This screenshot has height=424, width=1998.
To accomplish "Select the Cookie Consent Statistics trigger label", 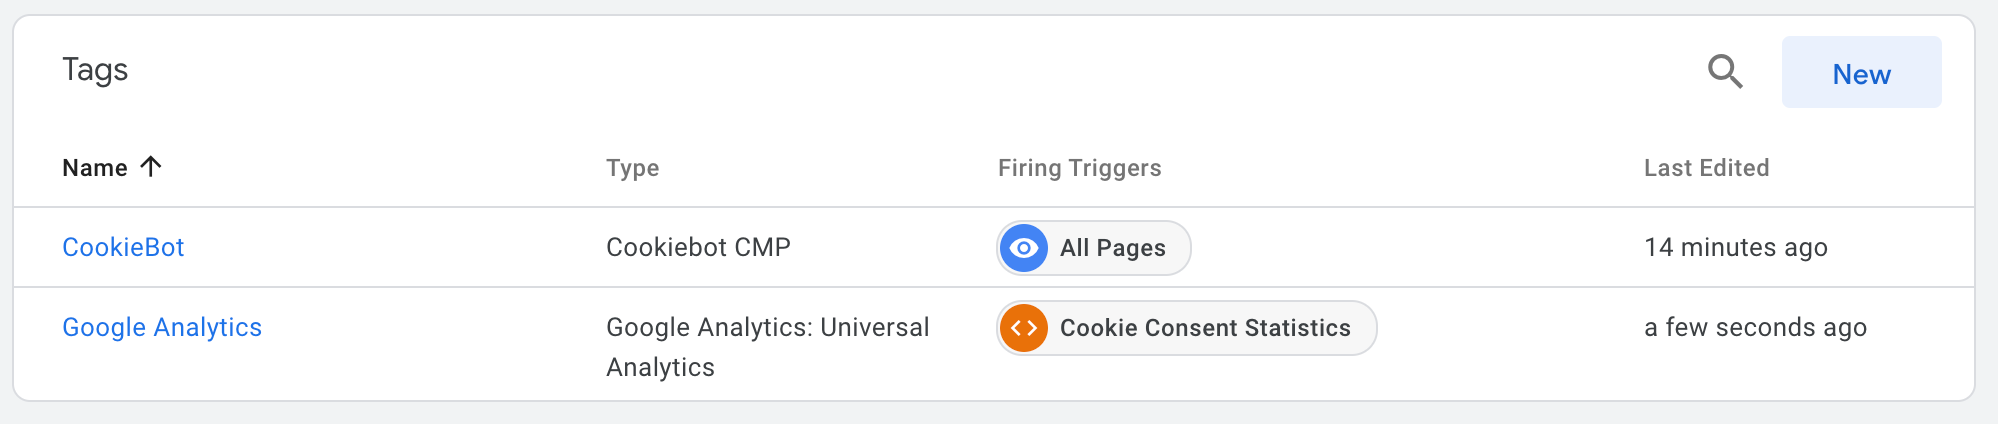I will (1205, 328).
